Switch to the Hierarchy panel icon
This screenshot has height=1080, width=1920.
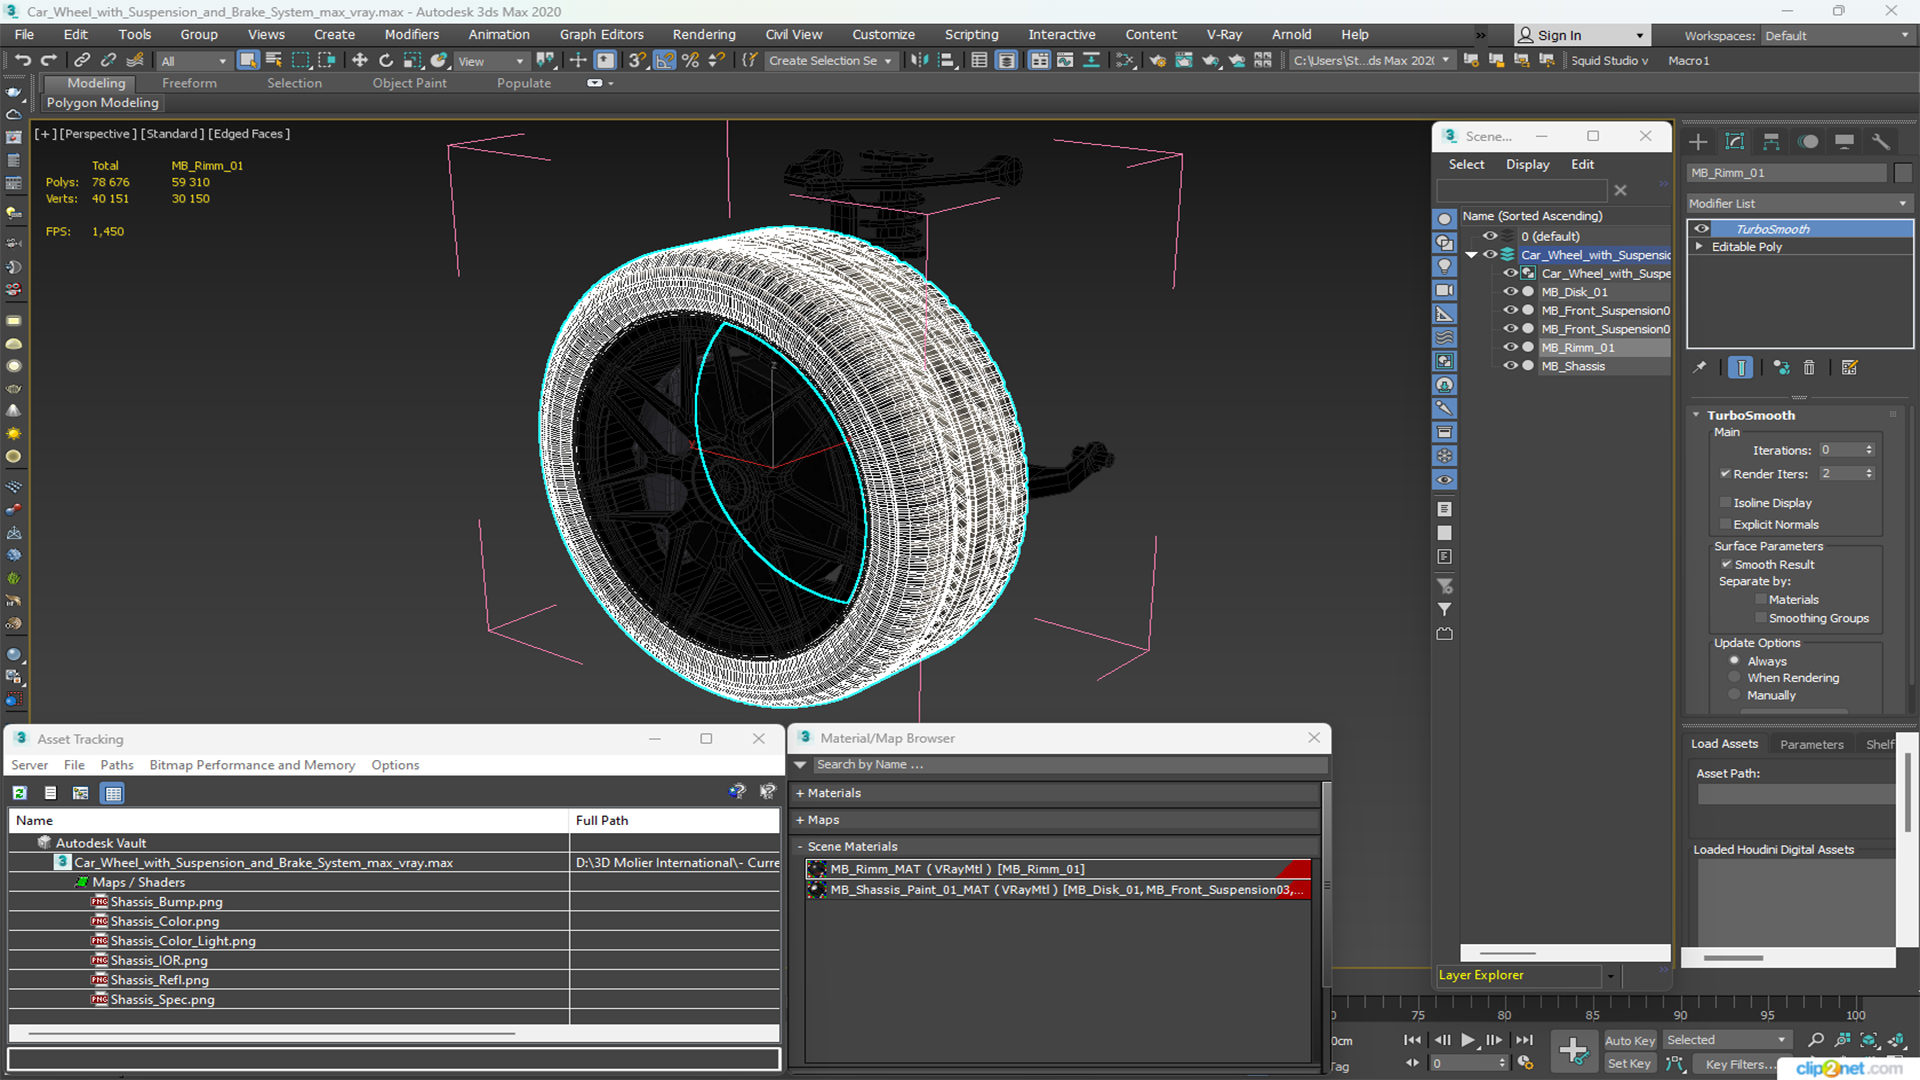pos(1771,141)
